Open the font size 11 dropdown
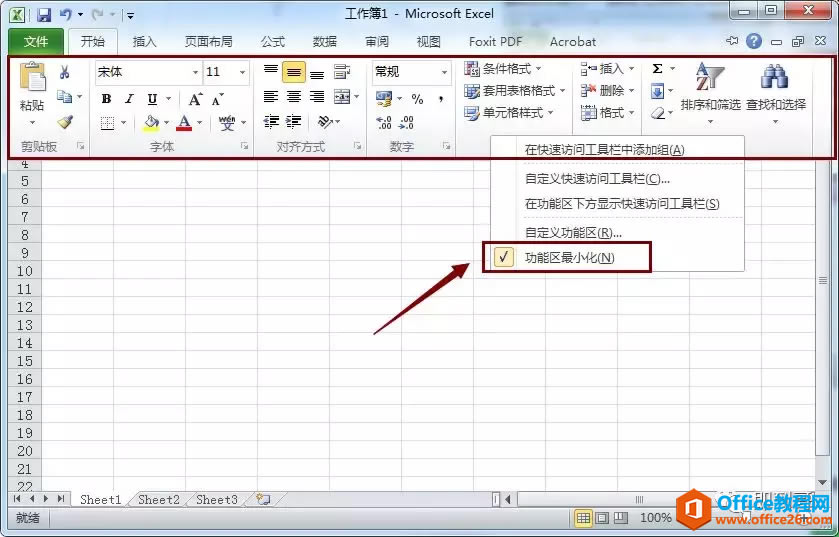 242,72
